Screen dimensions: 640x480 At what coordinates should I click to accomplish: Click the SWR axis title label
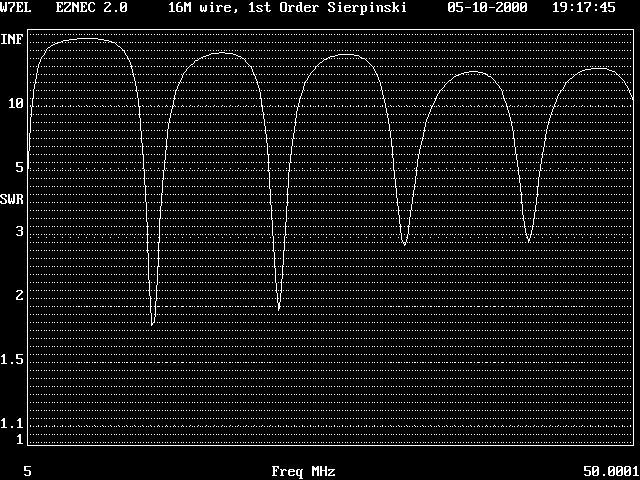point(12,200)
